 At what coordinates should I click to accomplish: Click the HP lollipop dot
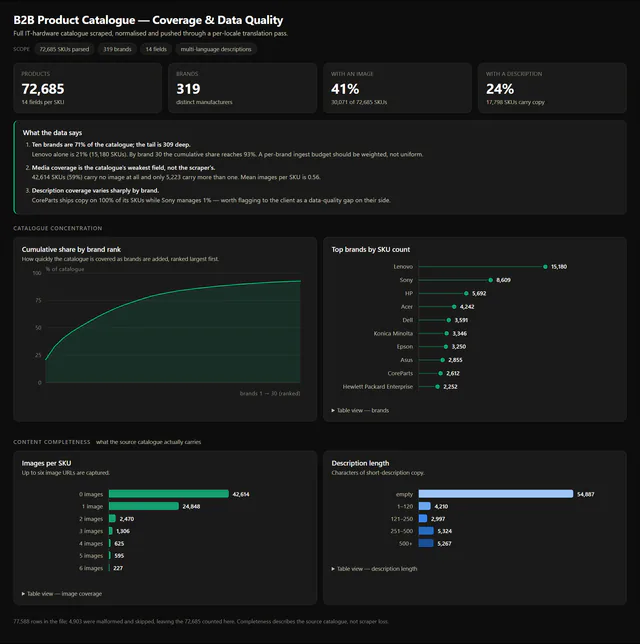tap(466, 294)
